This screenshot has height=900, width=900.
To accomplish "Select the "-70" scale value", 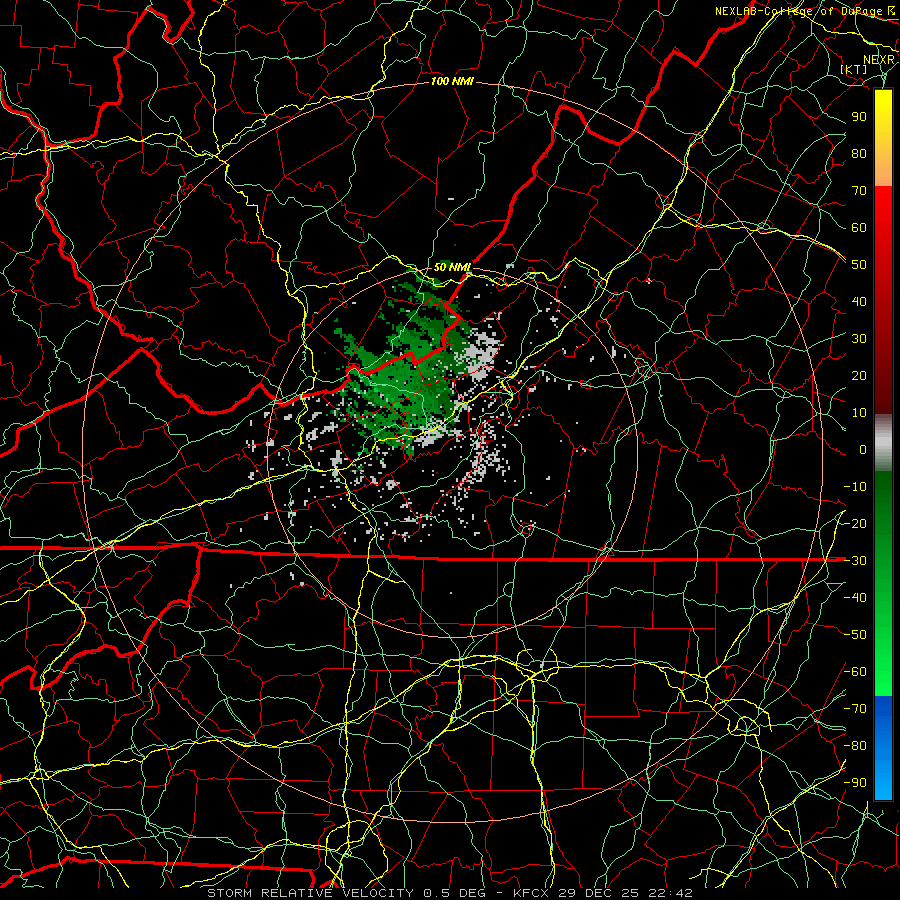I will pos(855,709).
